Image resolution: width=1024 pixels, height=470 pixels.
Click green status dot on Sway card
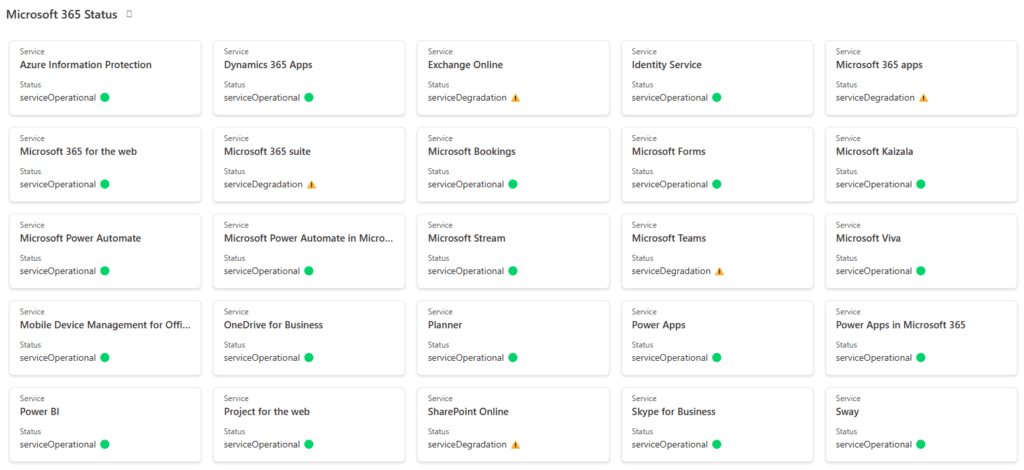pos(921,445)
